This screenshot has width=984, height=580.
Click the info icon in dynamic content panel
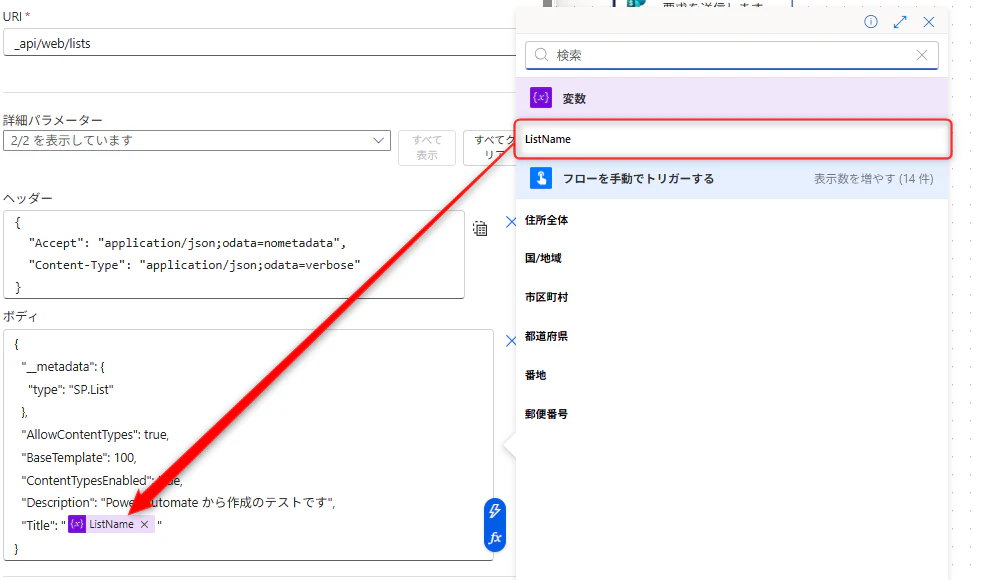[870, 22]
